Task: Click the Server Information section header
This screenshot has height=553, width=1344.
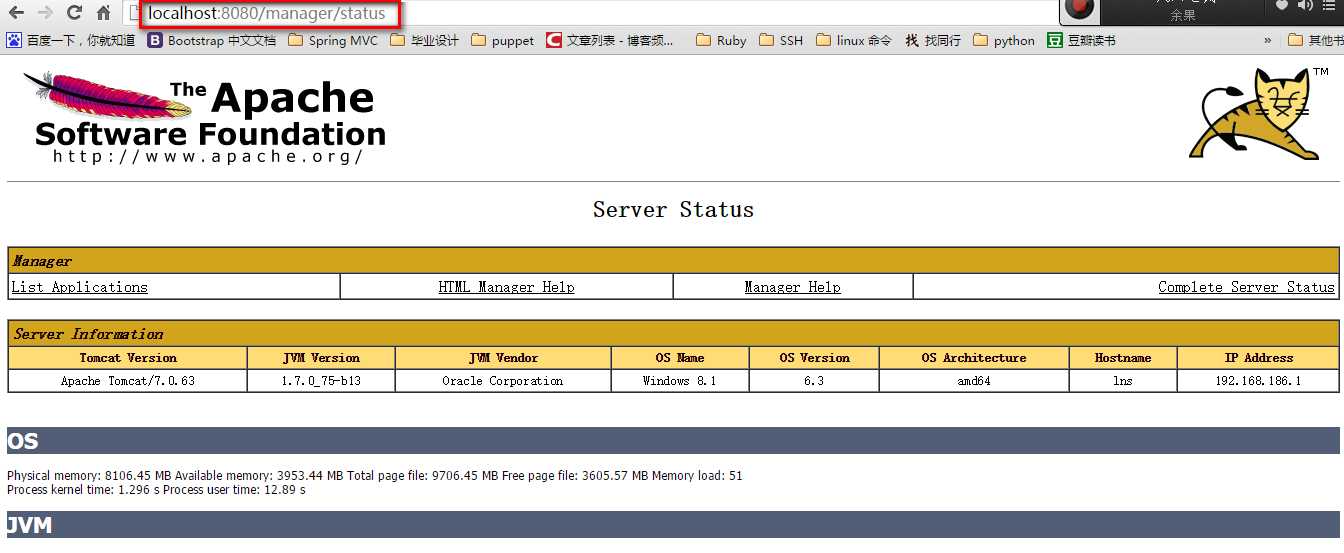Action: coord(673,334)
